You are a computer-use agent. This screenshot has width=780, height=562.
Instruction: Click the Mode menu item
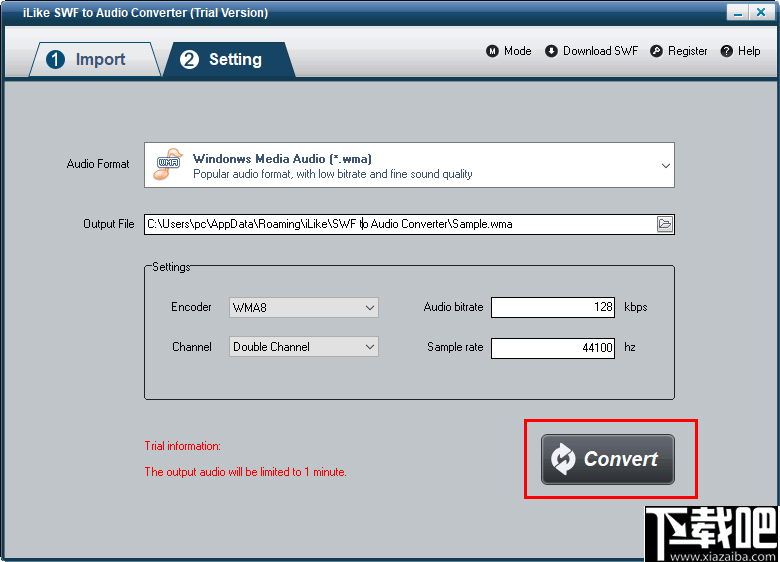coord(509,51)
